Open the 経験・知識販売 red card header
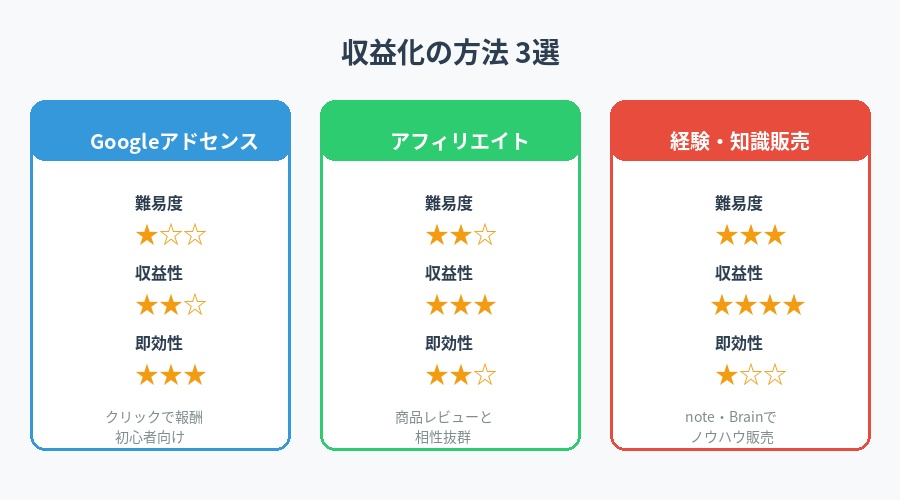The height and width of the screenshot is (500, 900). pos(740,141)
